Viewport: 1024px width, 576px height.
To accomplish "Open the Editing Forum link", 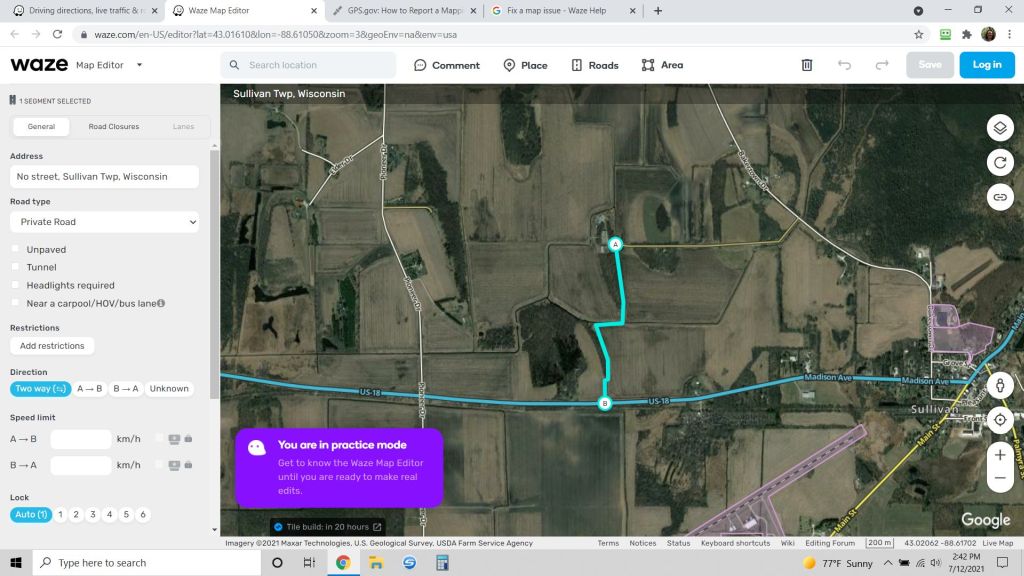I will coord(829,543).
